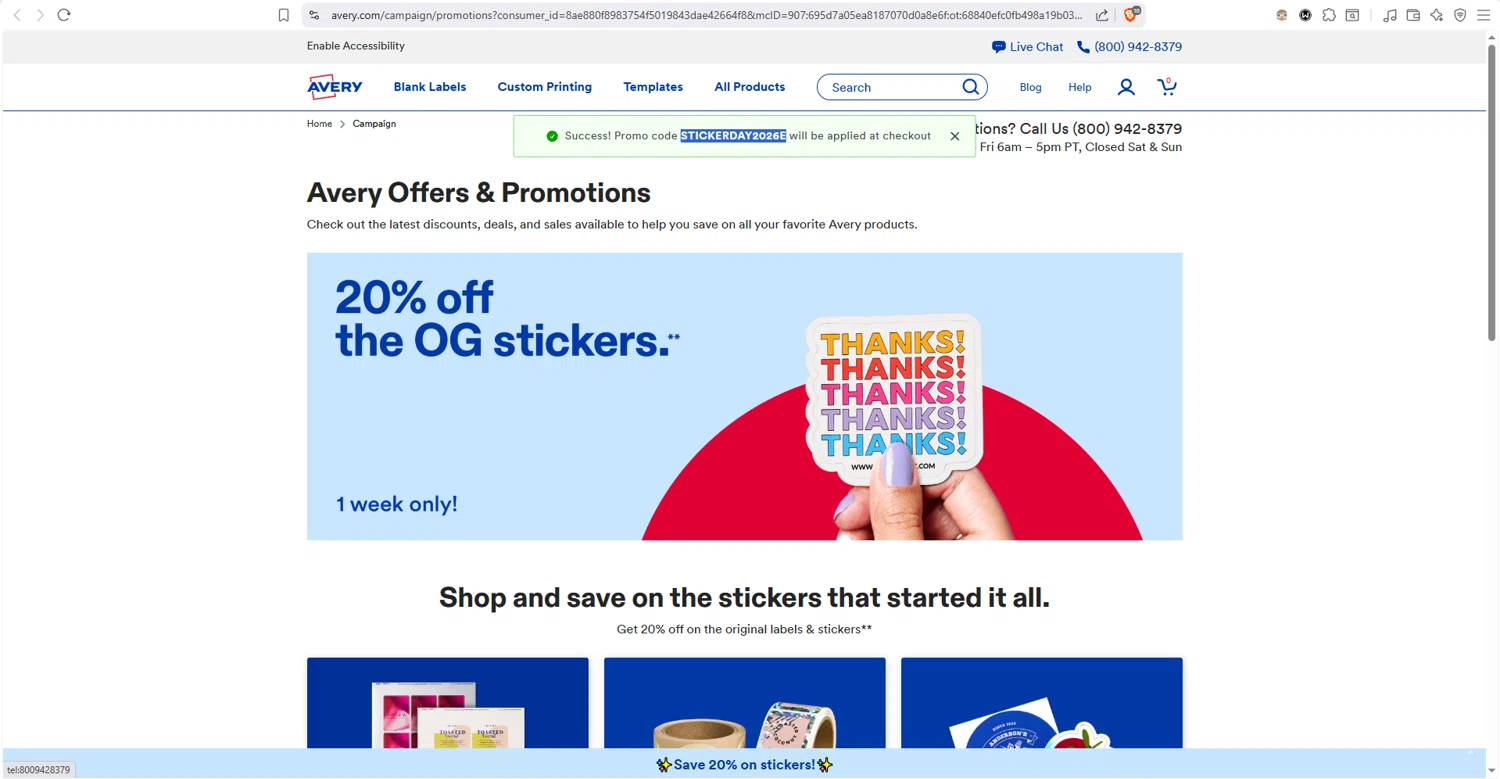Click the 20% off OG stickers banner
Screen dimensions: 1500x779
click(x=744, y=396)
